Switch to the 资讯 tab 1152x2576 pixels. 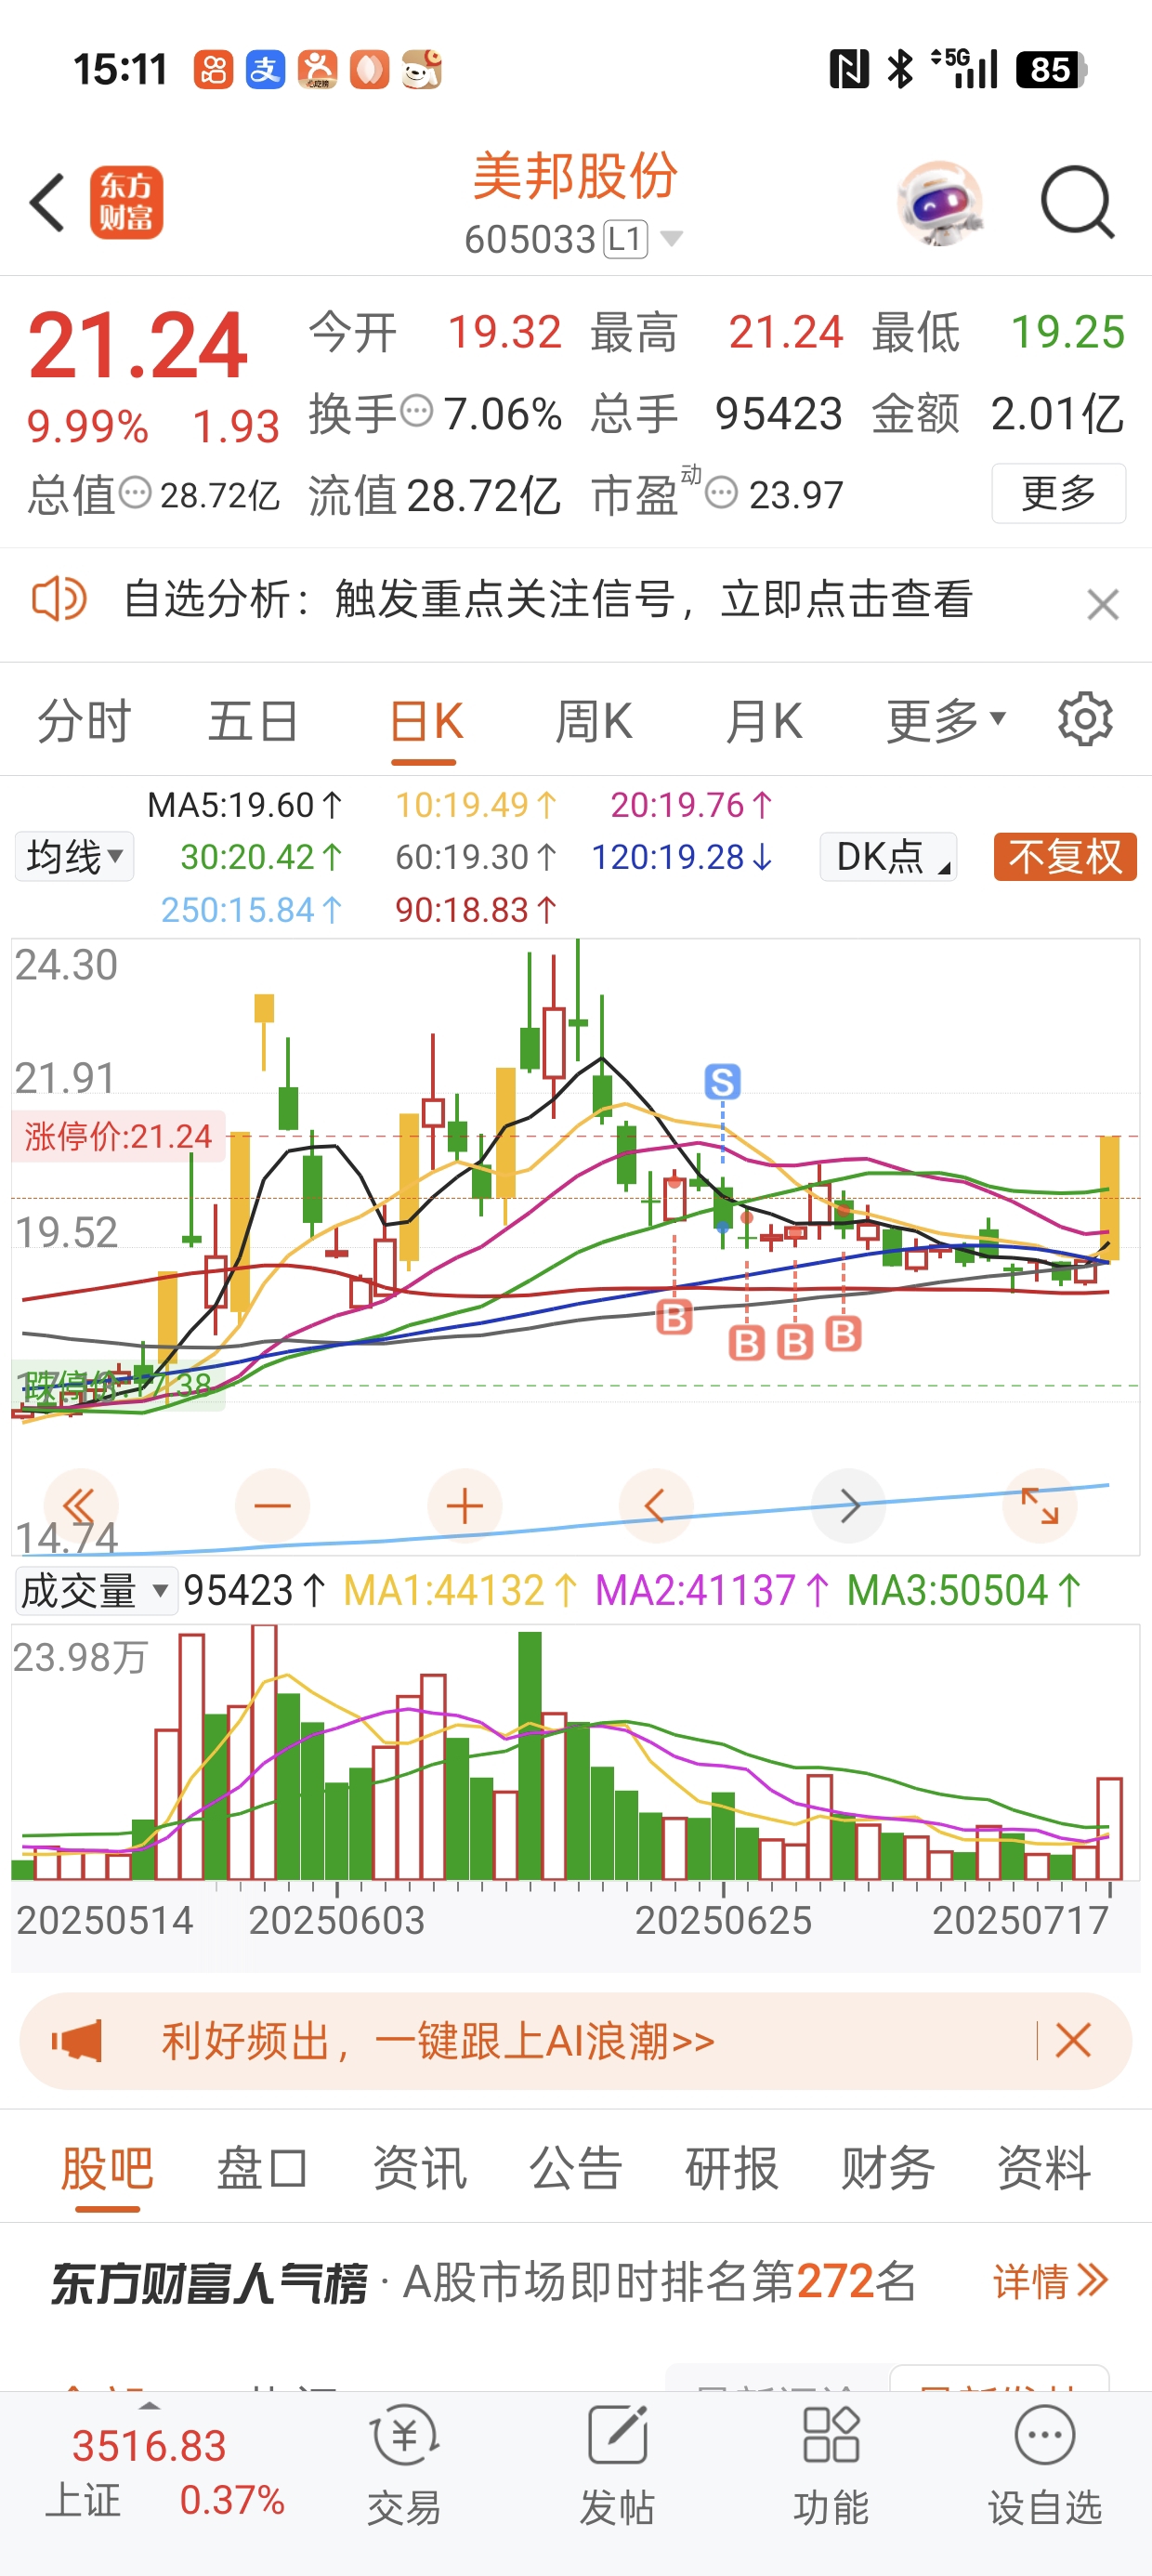pos(419,2169)
